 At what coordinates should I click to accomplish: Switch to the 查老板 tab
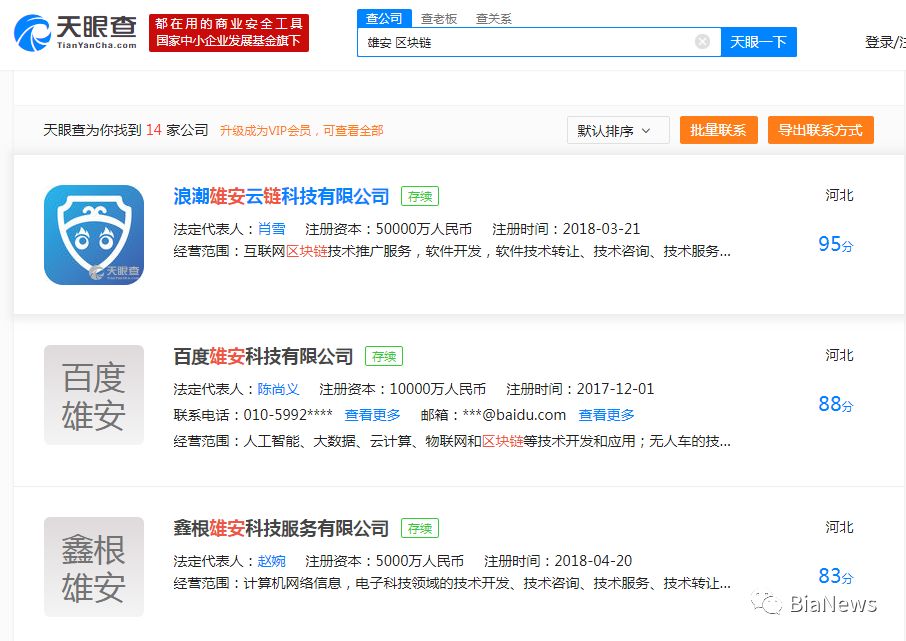tap(439, 18)
